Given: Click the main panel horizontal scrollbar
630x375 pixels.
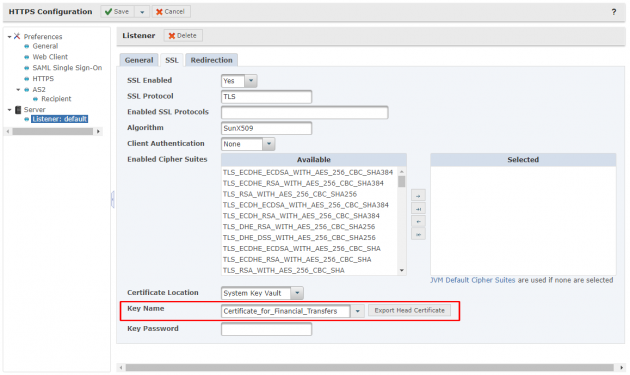Looking at the screenshot, I should click(x=370, y=367).
